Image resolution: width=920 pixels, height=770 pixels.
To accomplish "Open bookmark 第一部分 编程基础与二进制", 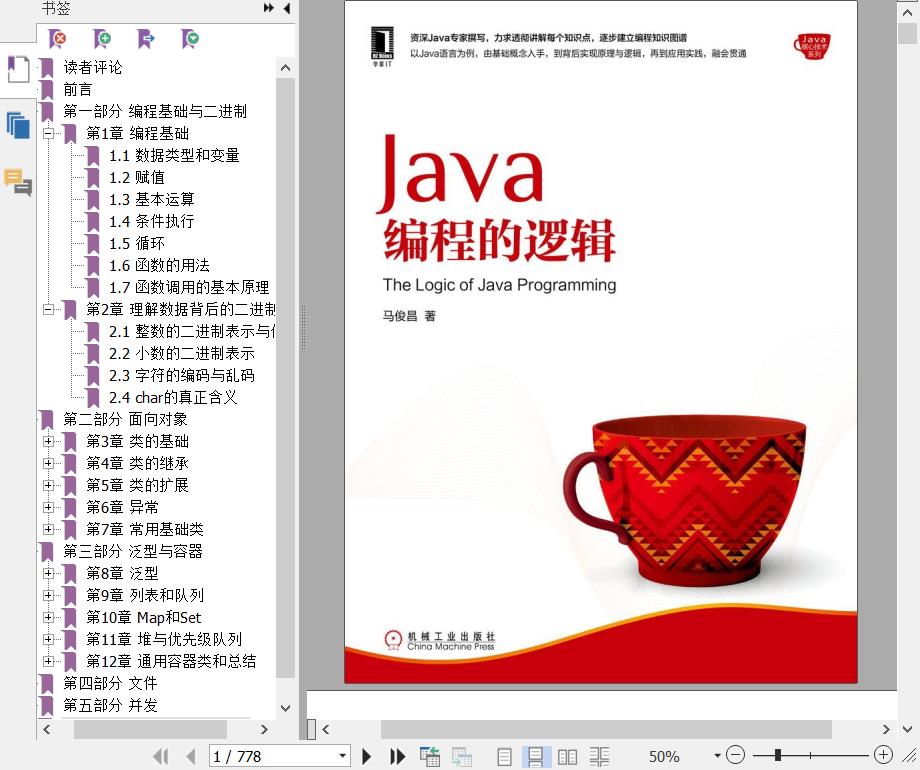I will pos(155,112).
